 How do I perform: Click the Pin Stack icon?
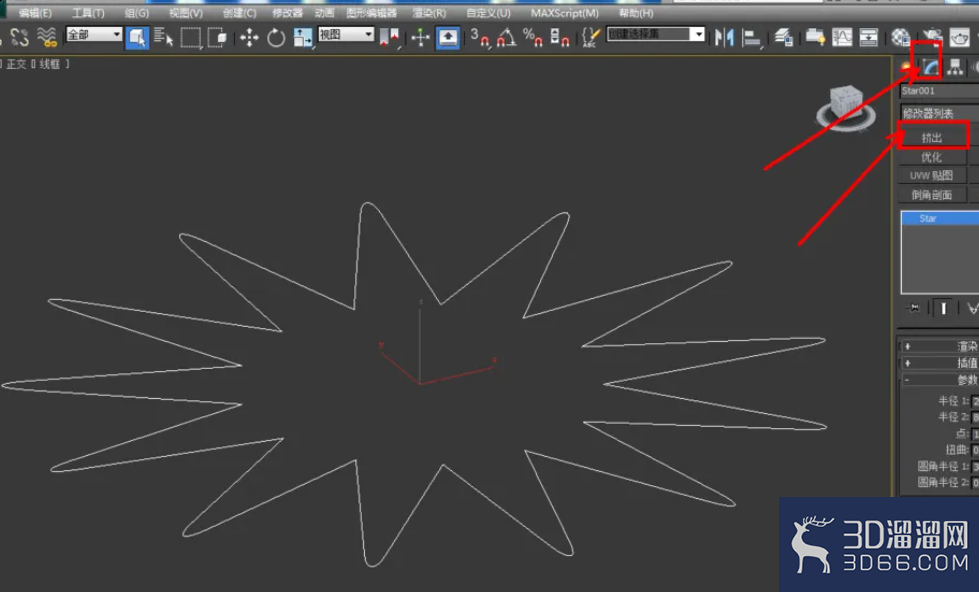pos(913,308)
